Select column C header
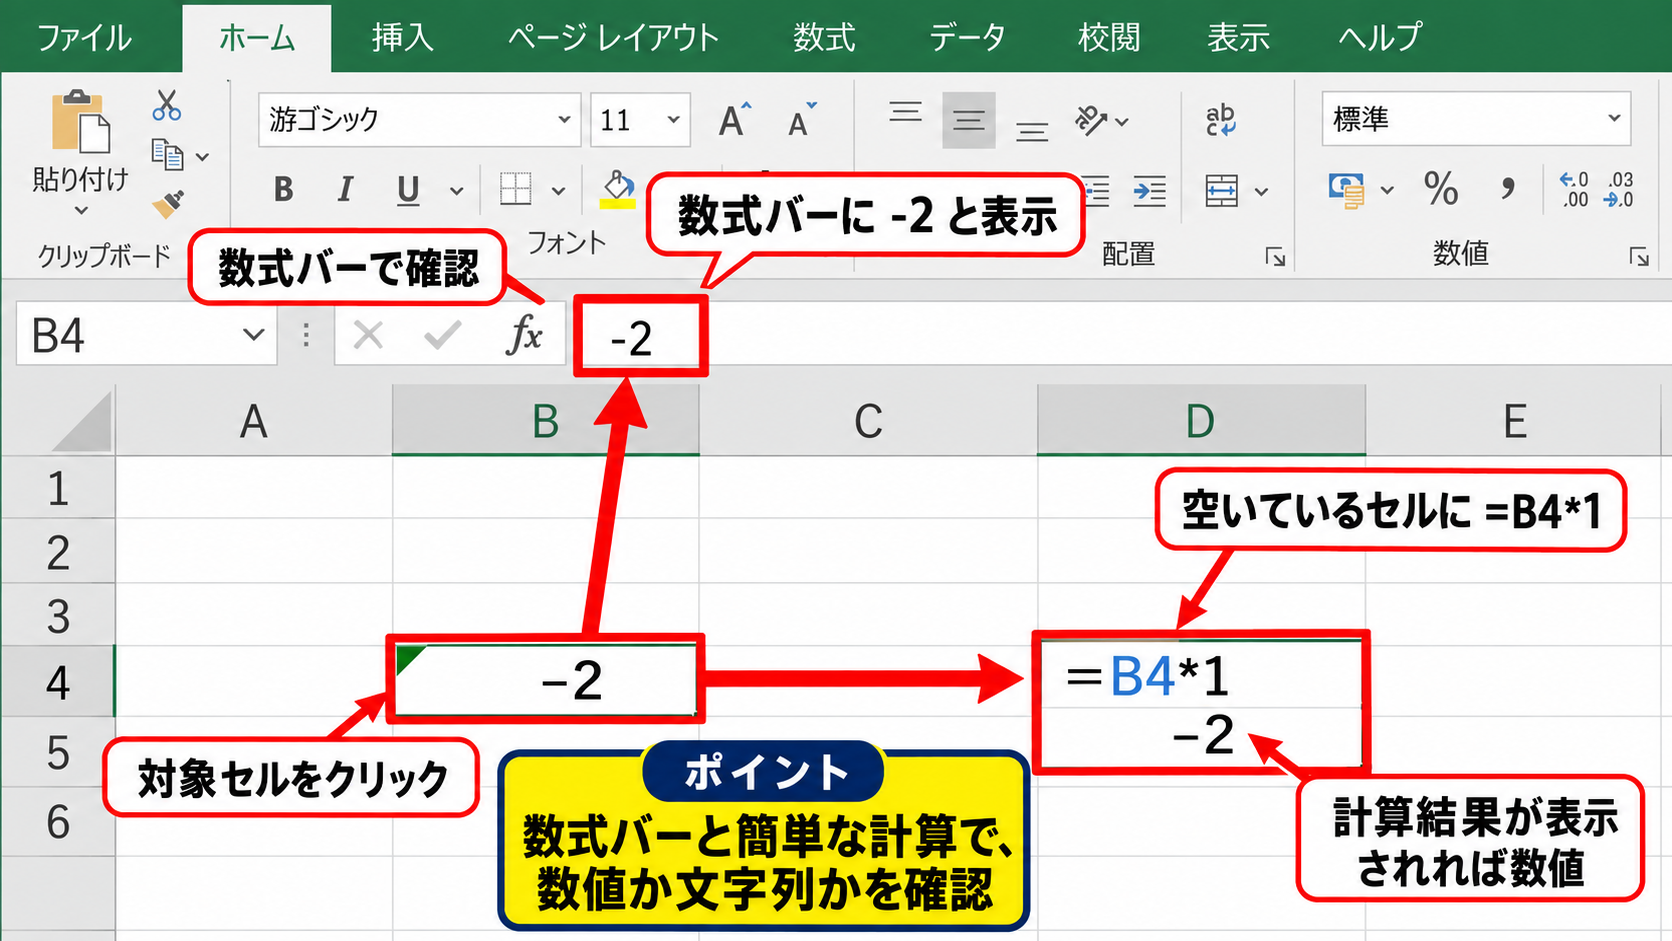This screenshot has width=1672, height=941. tap(868, 421)
